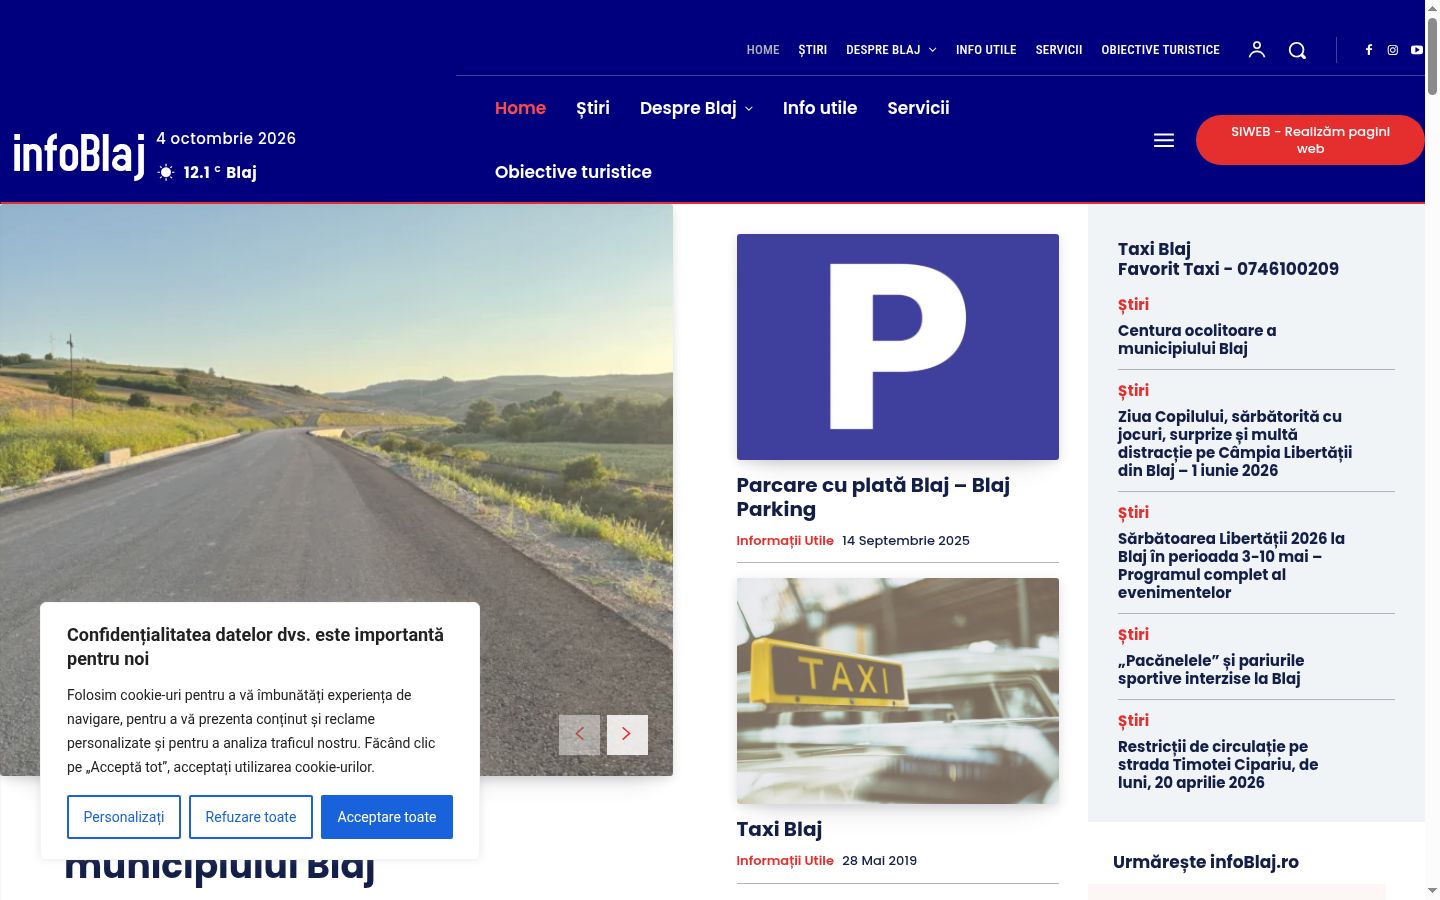Open the hamburger menu icon
This screenshot has height=900, width=1440.
click(1164, 141)
